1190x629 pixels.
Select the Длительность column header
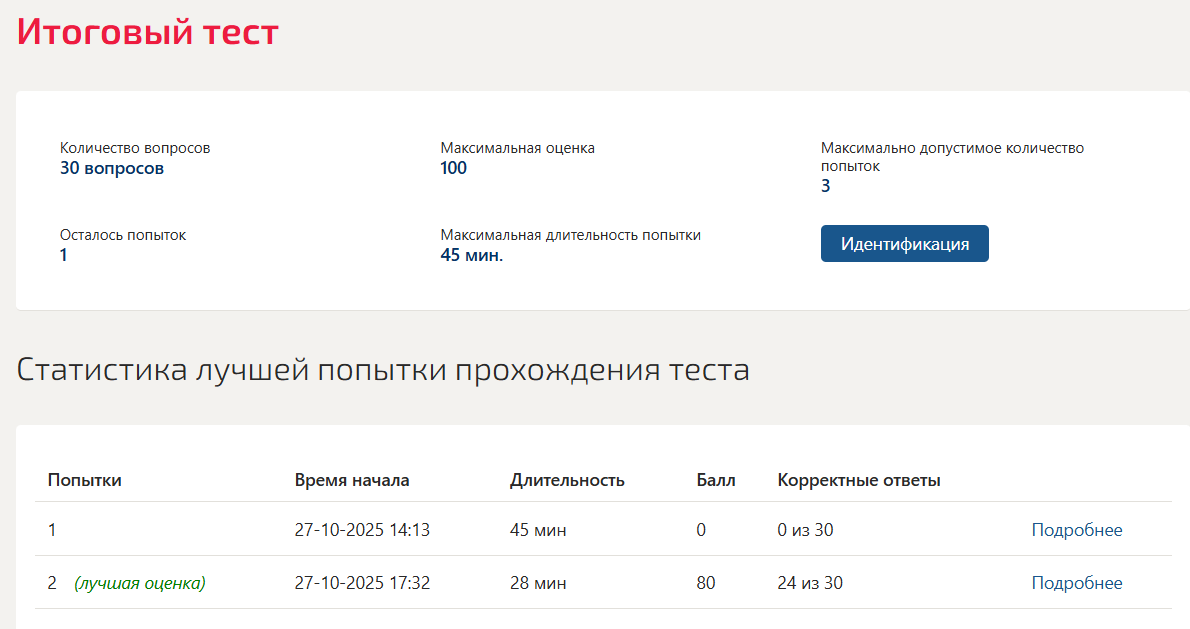[x=567, y=480]
